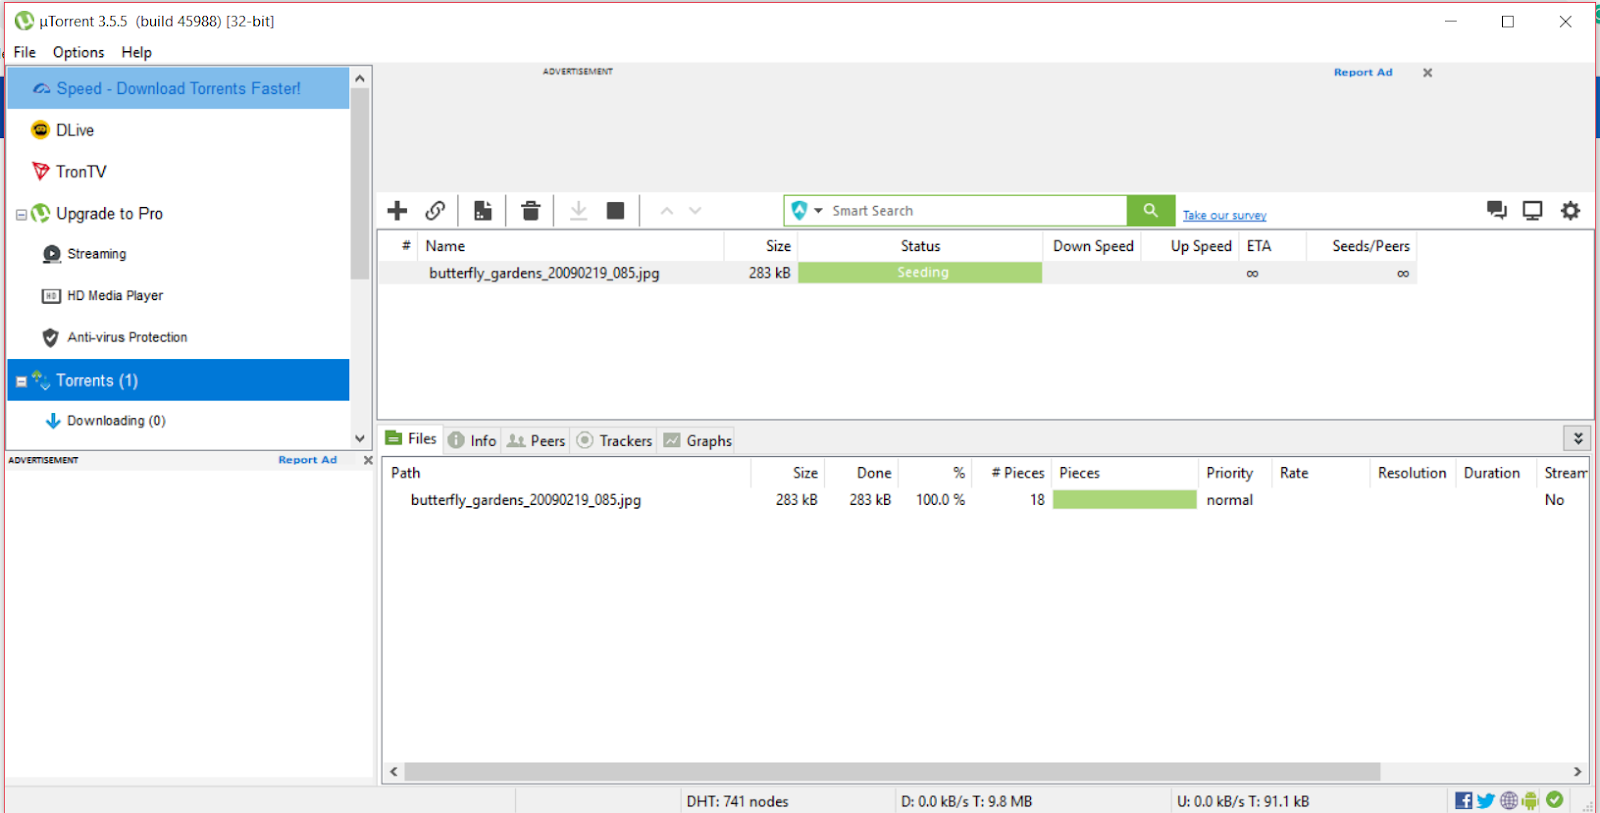The width and height of the screenshot is (1600, 813).
Task: Collapse the Torrents (1) tree node
Action: 21,381
